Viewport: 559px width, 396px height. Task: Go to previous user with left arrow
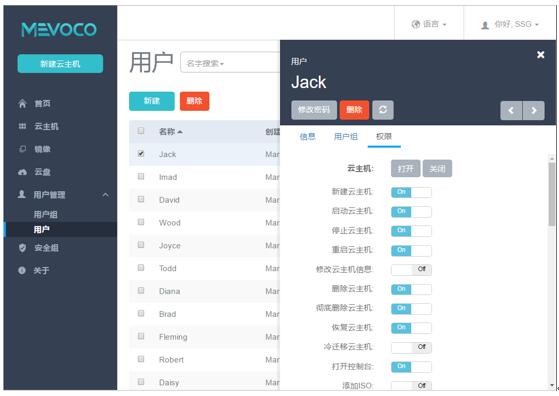(511, 110)
